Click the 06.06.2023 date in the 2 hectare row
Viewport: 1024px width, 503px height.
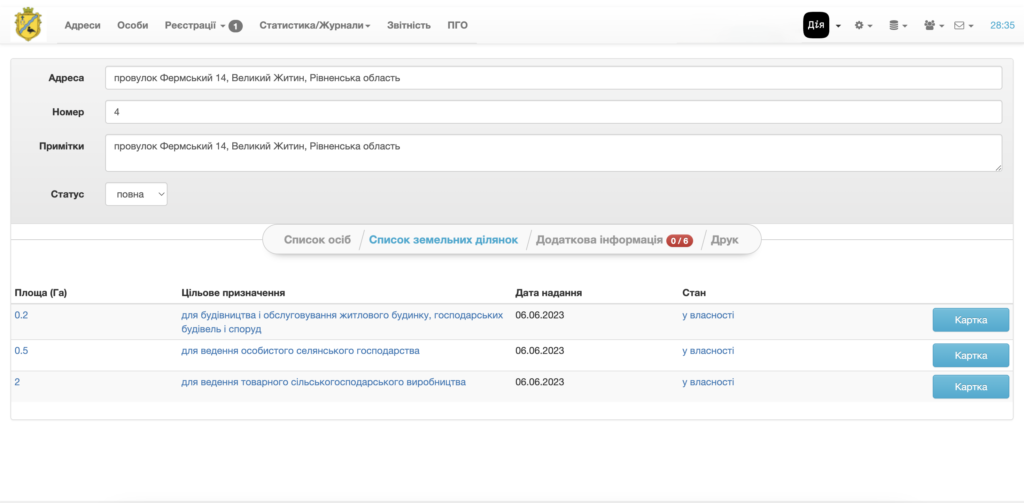point(539,382)
